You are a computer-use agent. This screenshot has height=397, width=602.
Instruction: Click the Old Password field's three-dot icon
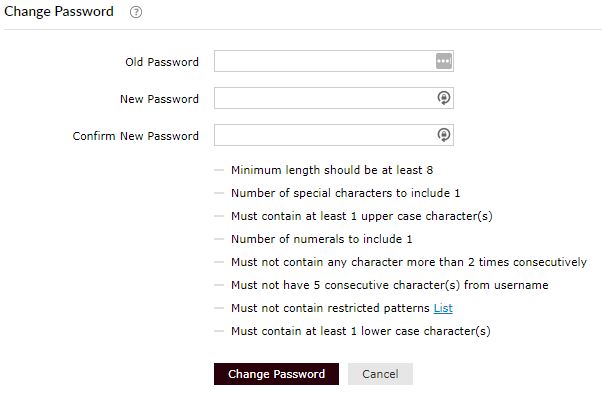point(444,61)
